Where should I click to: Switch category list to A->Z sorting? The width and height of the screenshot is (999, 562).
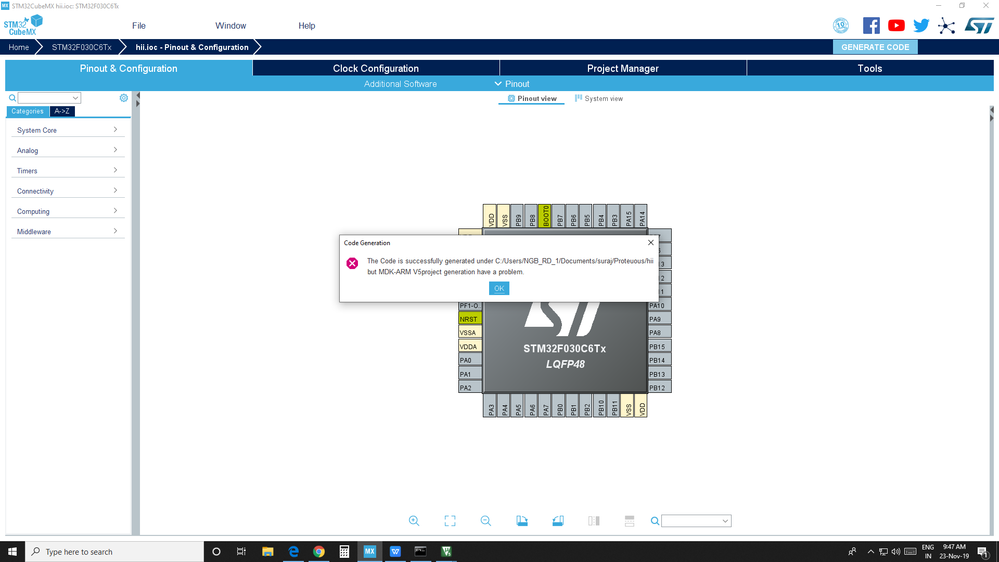tap(62, 111)
